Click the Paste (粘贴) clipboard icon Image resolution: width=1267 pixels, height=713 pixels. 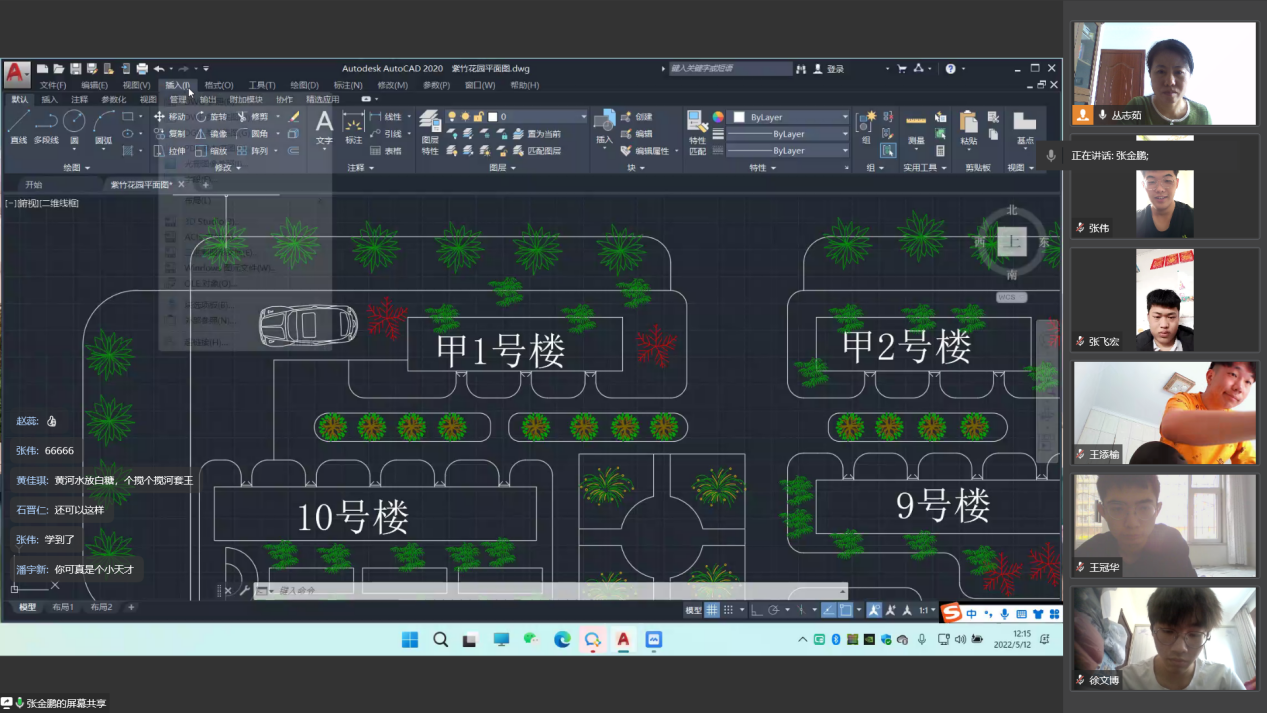click(968, 127)
